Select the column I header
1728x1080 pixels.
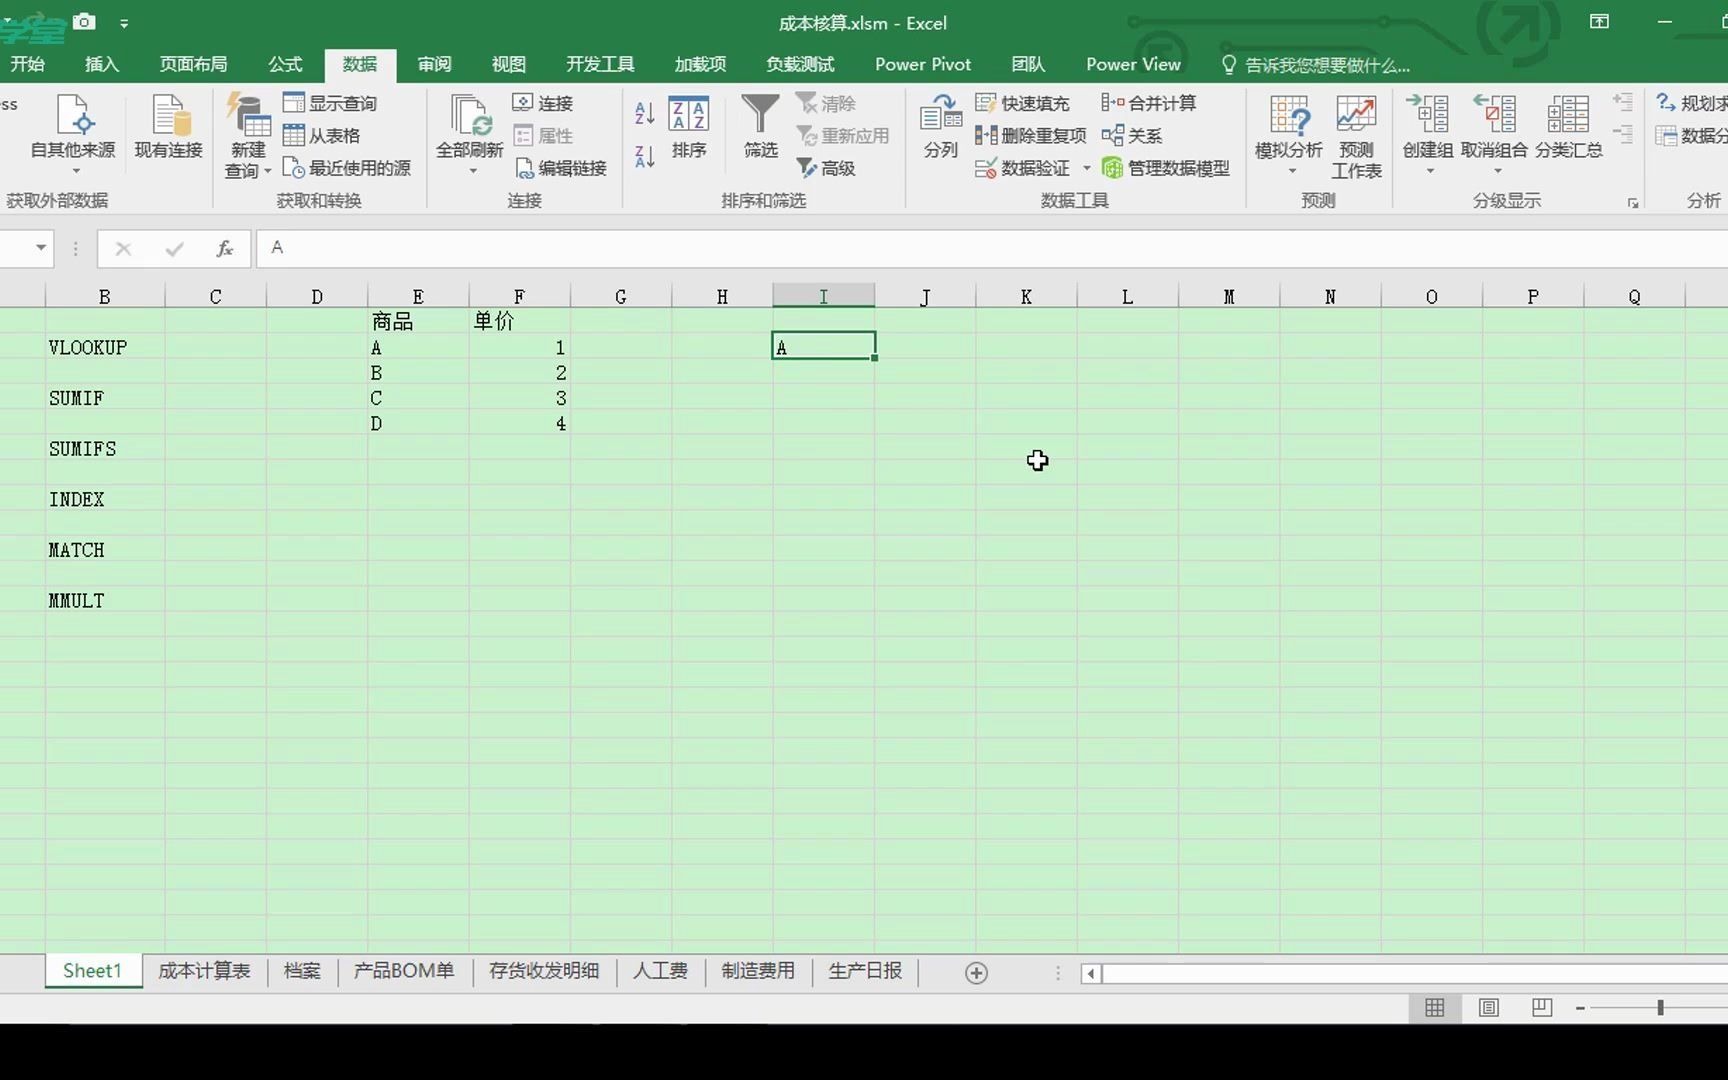pos(823,296)
